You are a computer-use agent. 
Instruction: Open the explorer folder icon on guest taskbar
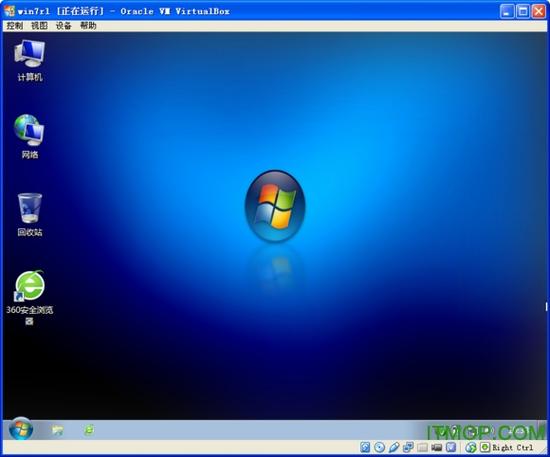coord(58,430)
